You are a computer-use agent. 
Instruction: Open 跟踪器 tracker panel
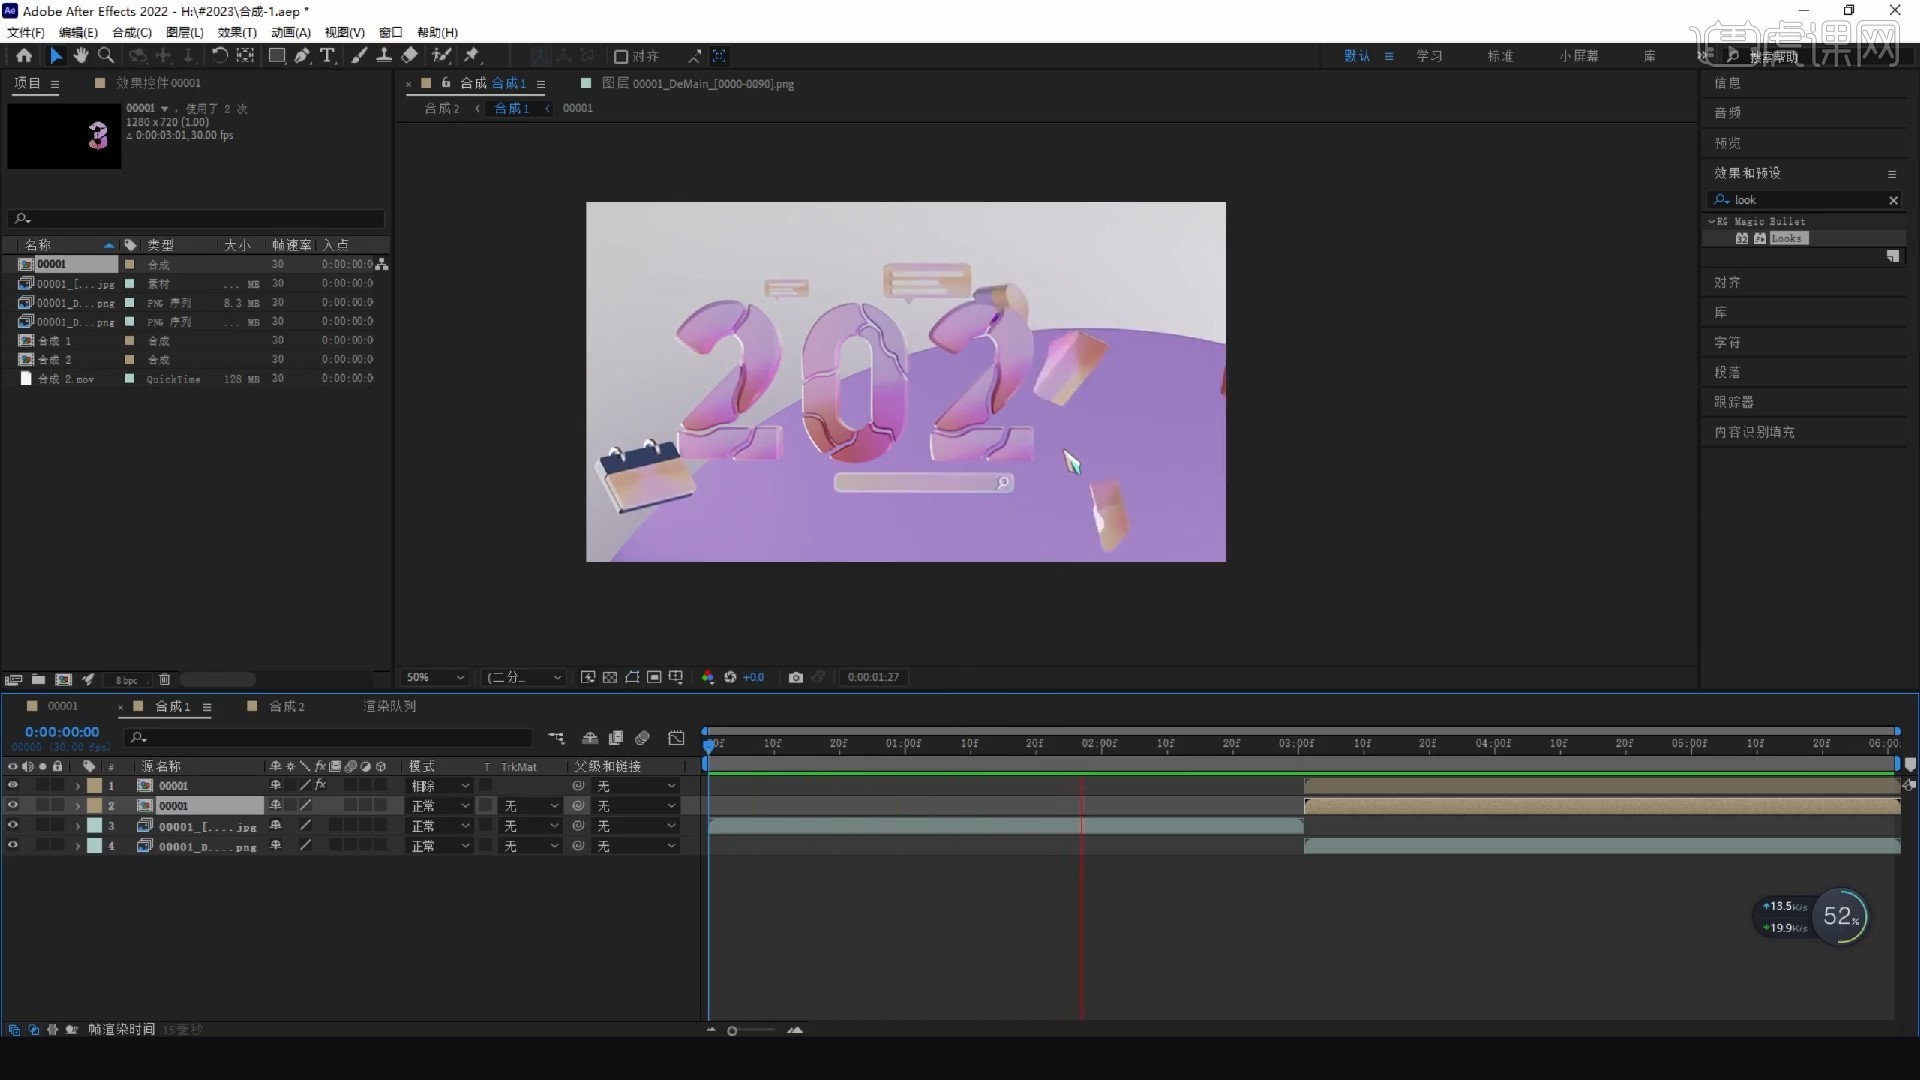pos(1734,402)
